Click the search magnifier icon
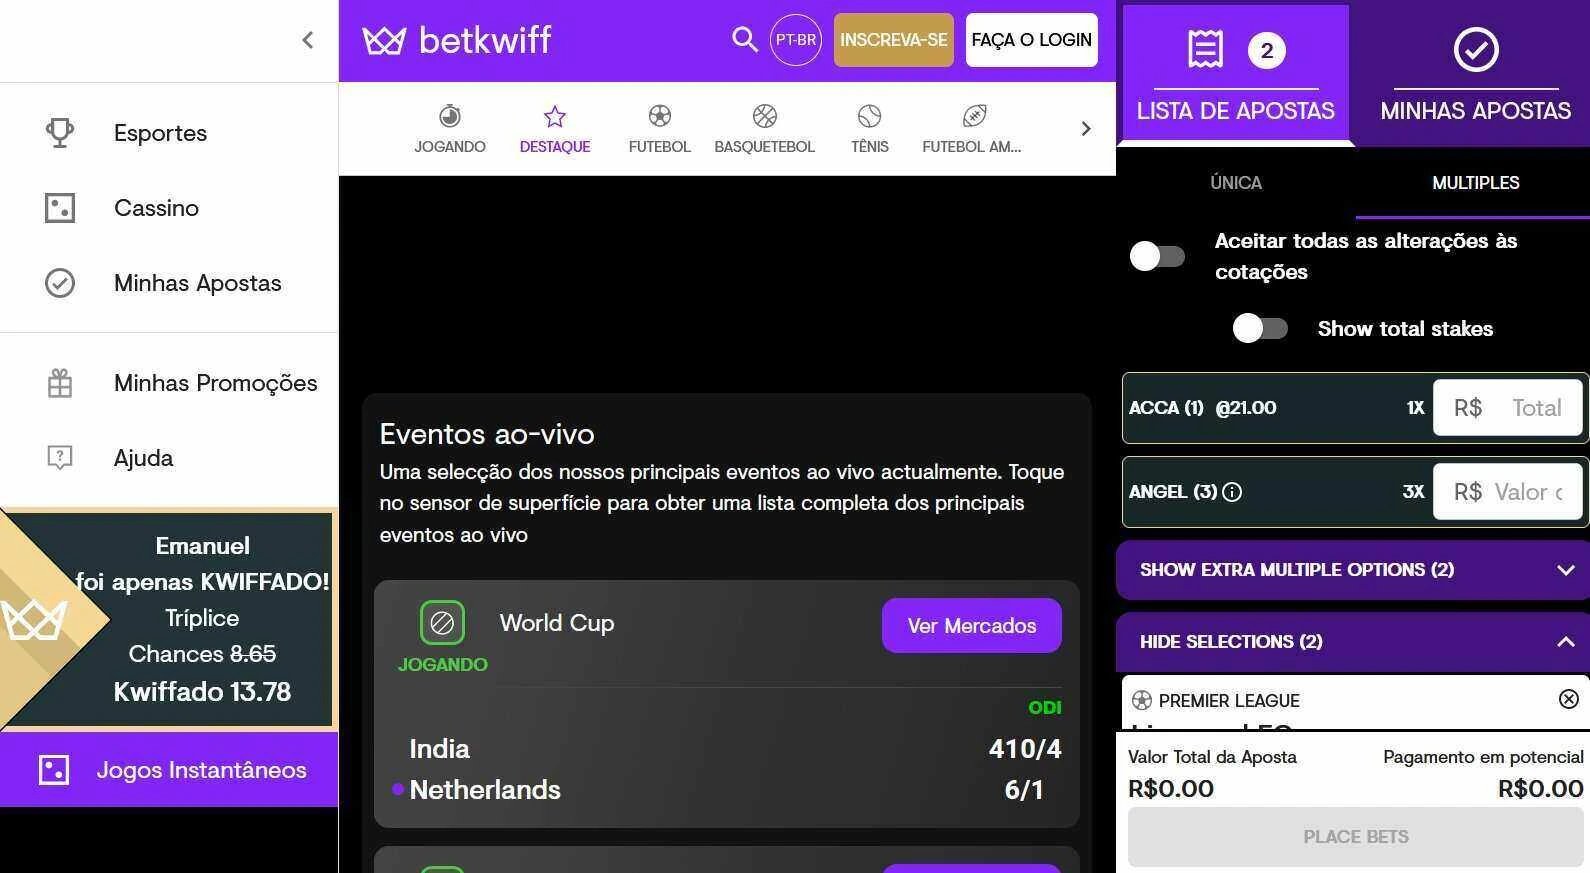Image resolution: width=1590 pixels, height=873 pixels. 744,40
